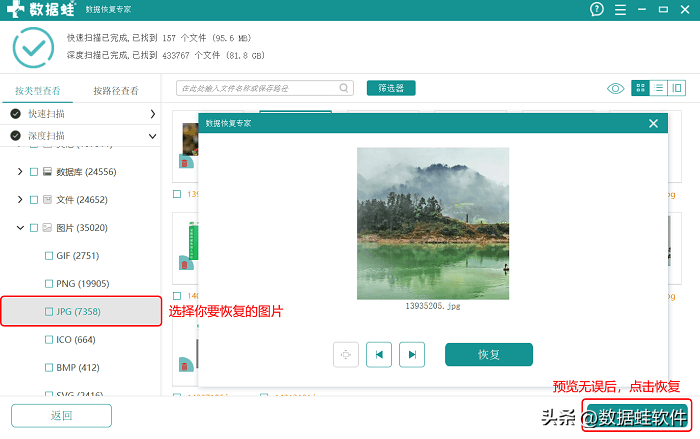
Task: Select the ICO (664) label
Action: click(x=76, y=340)
